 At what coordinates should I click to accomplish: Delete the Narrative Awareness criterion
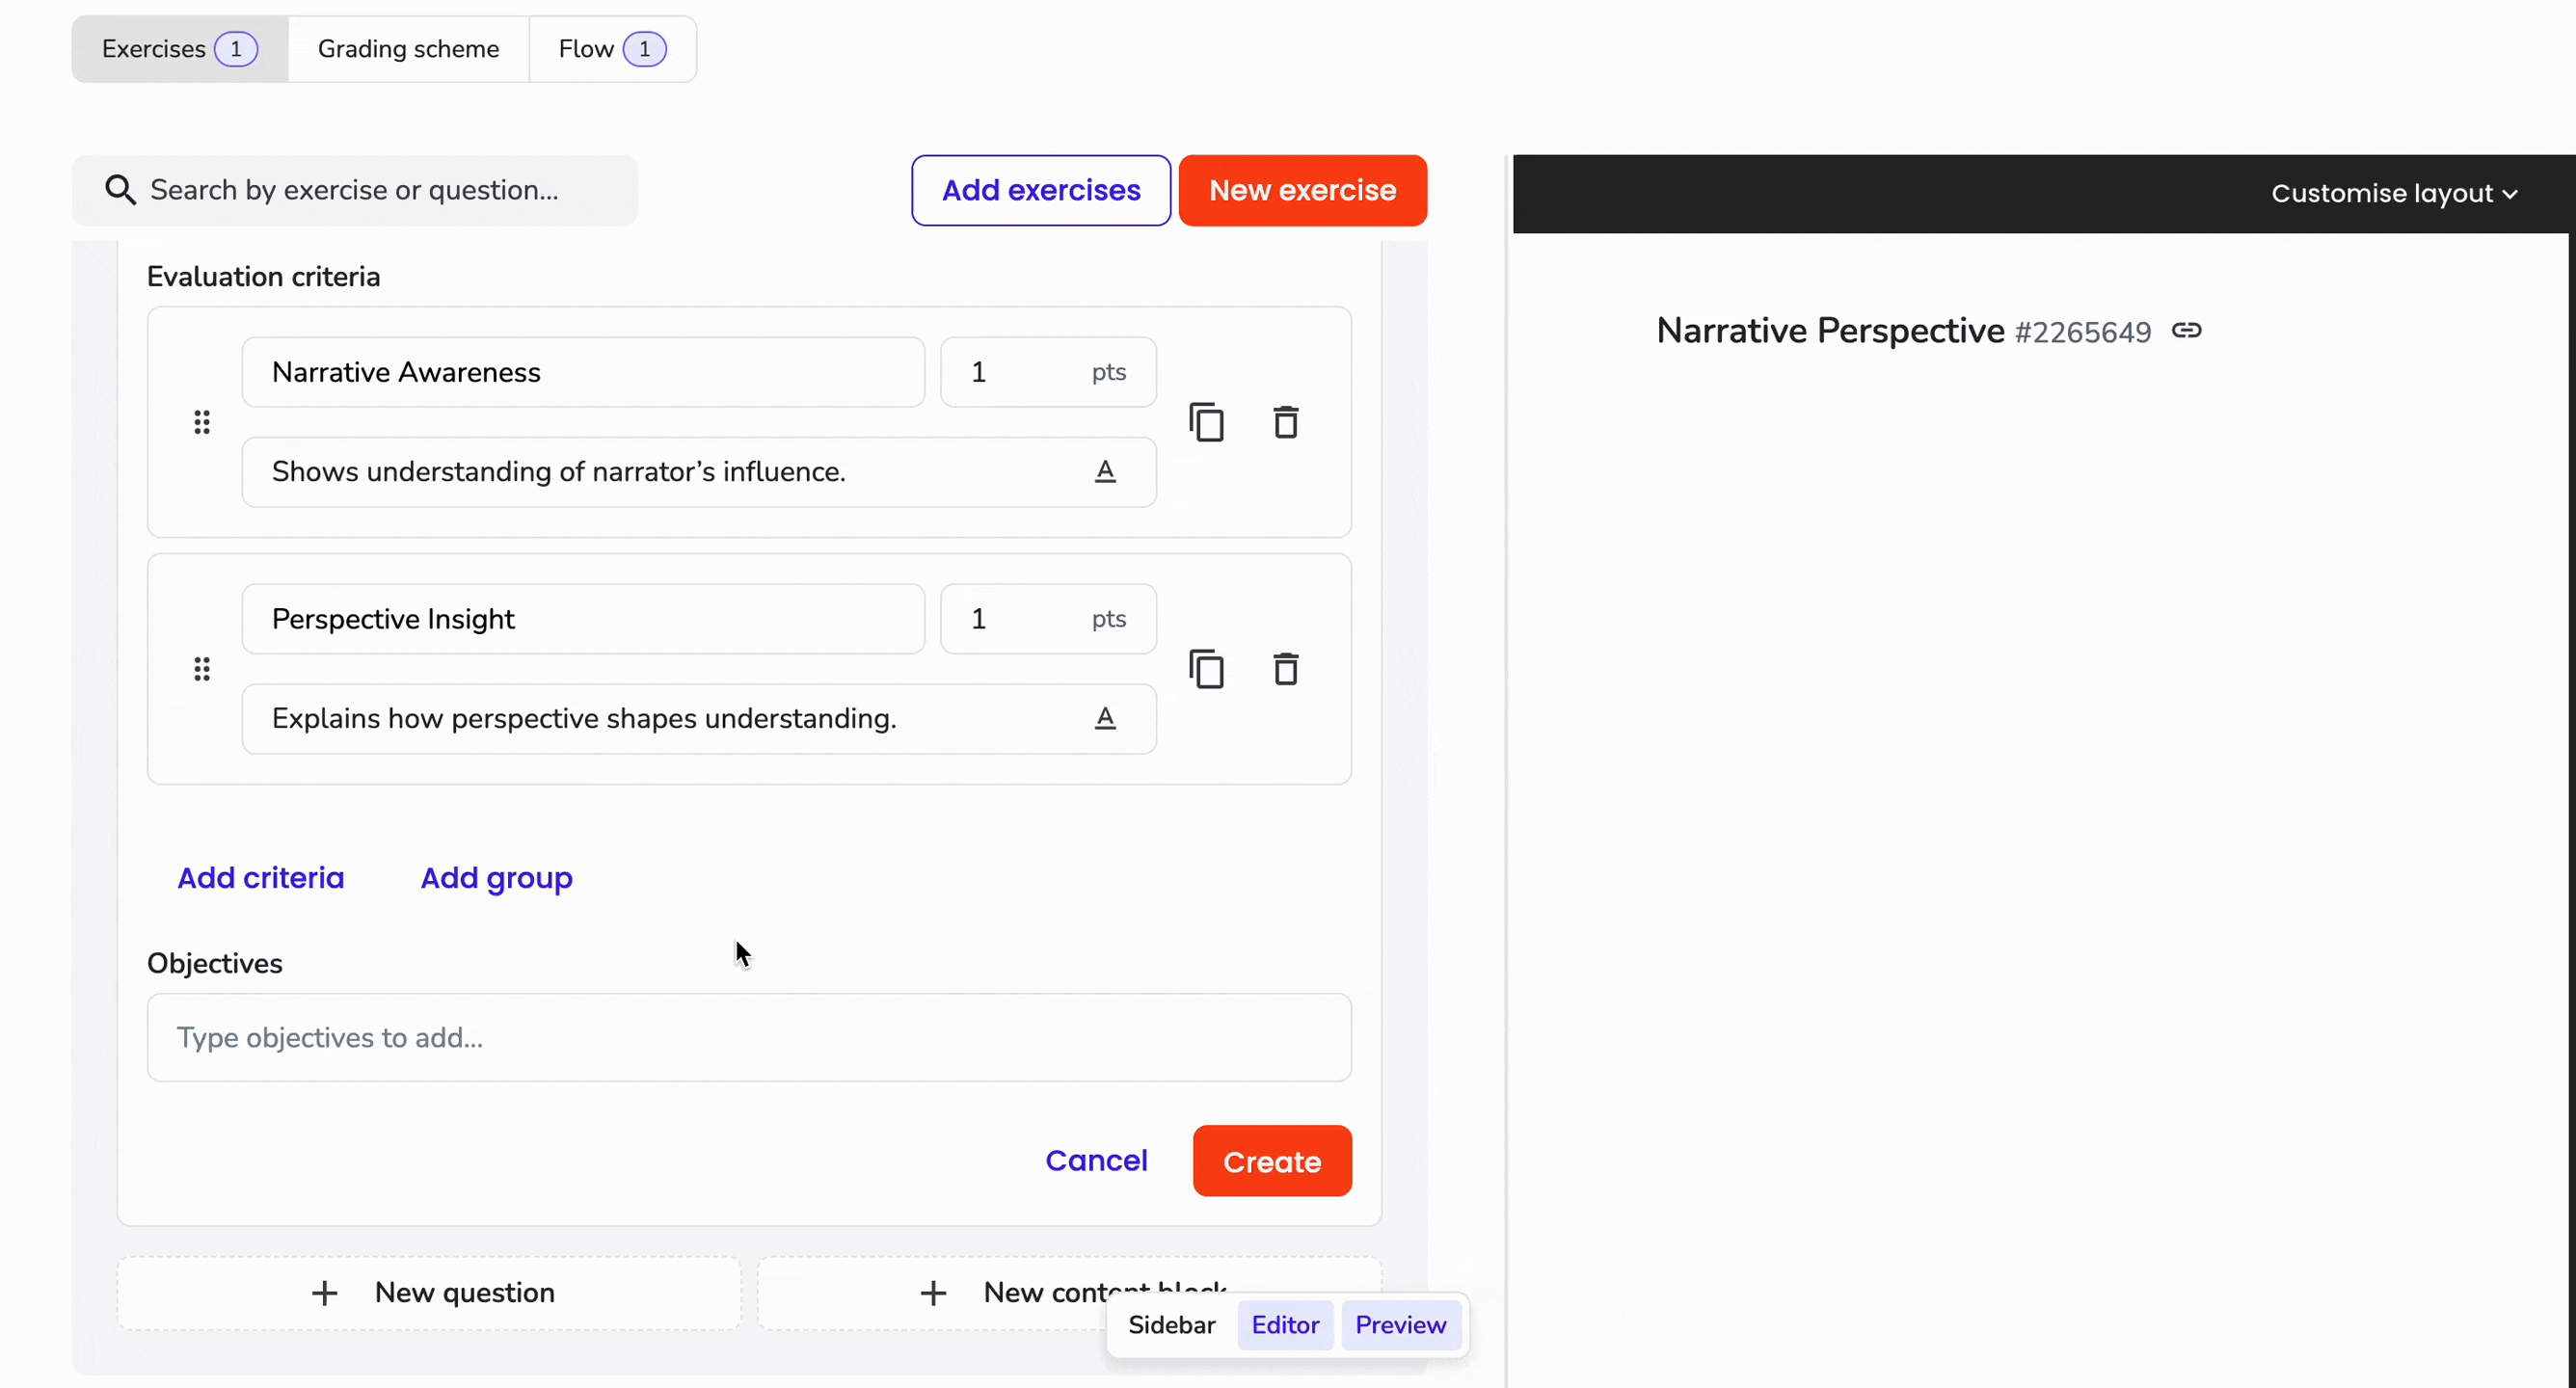click(x=1286, y=422)
